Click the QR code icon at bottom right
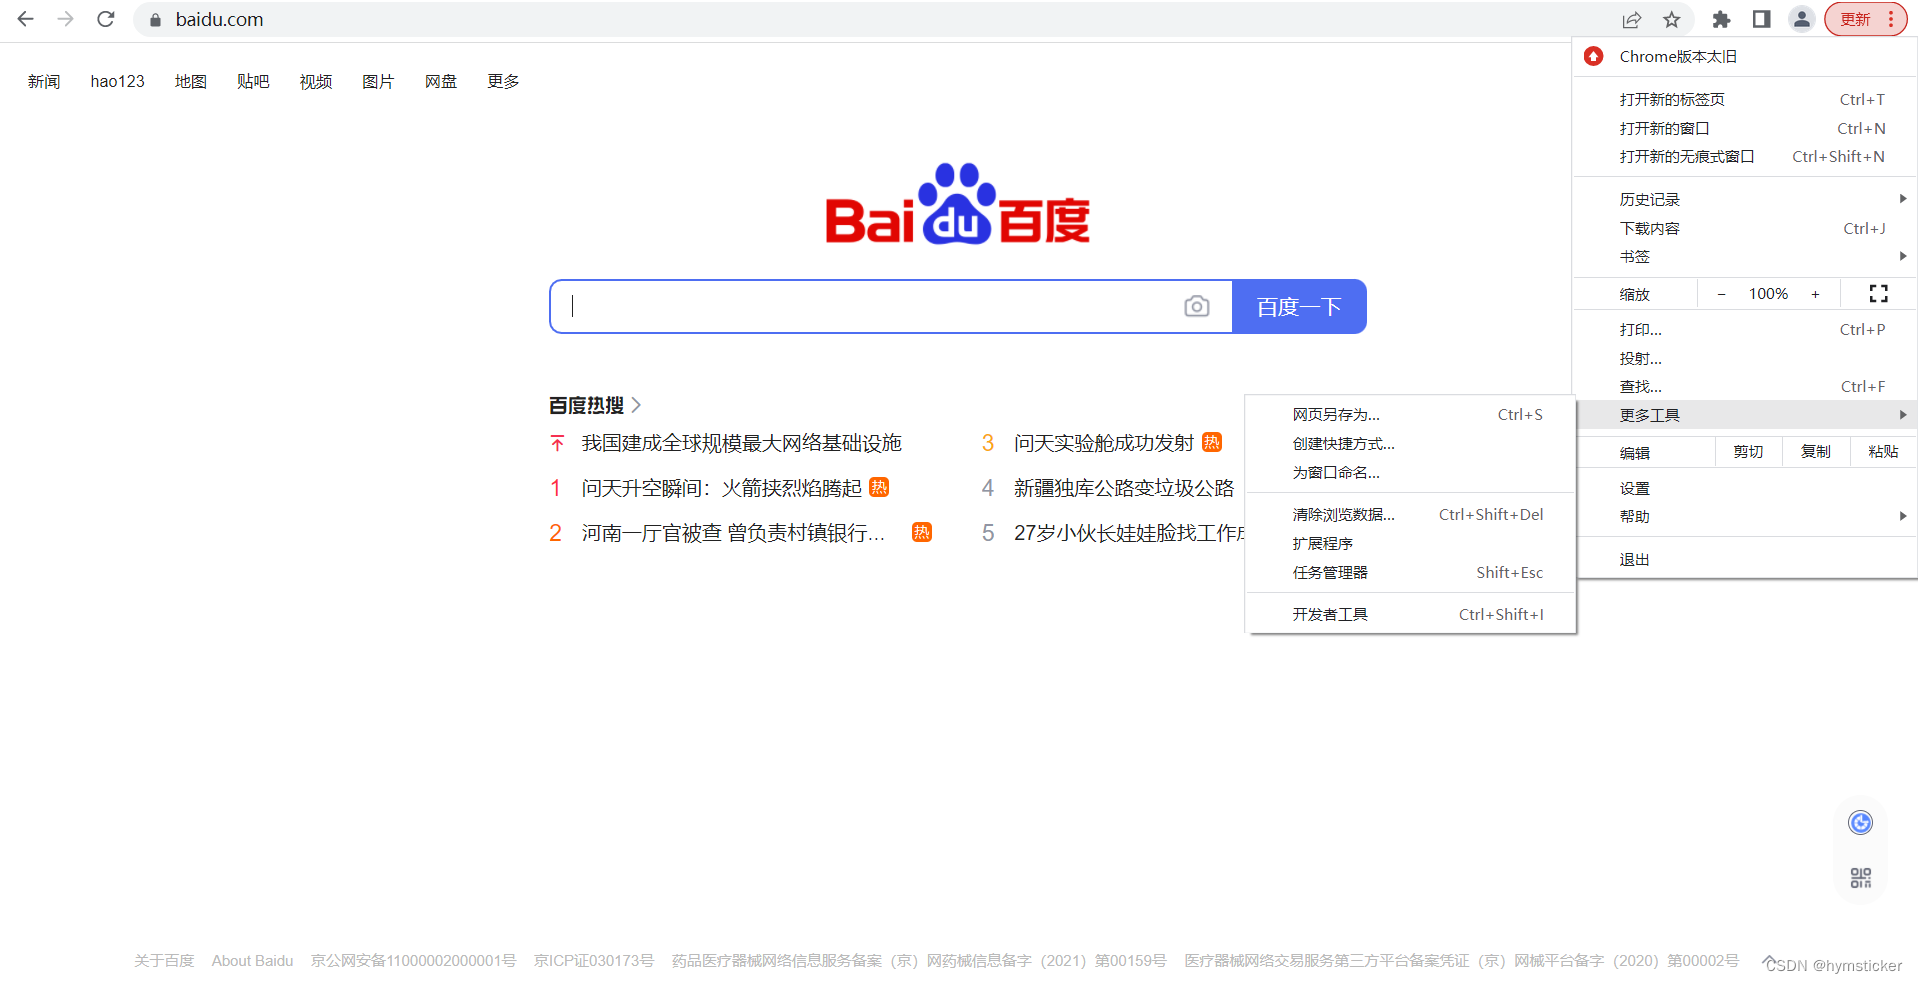This screenshot has width=1918, height=983. (1860, 878)
